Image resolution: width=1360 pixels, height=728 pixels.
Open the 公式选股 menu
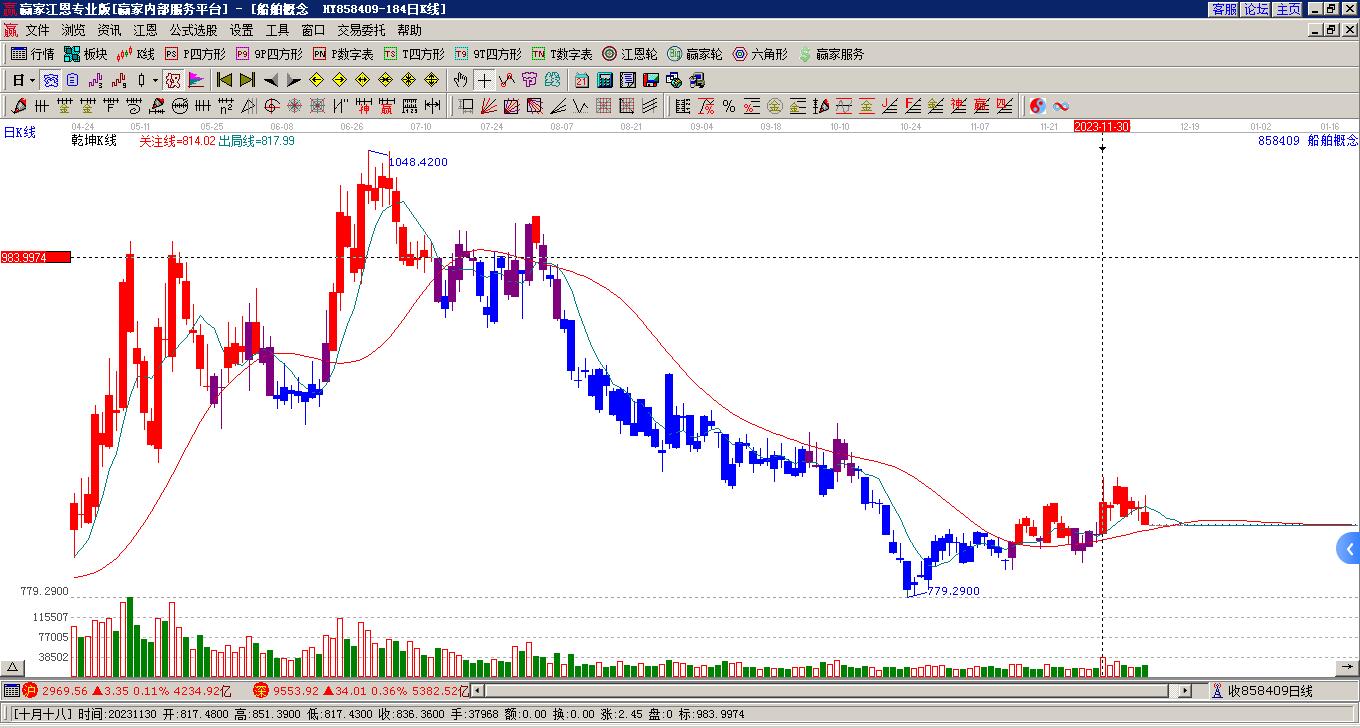click(193, 31)
